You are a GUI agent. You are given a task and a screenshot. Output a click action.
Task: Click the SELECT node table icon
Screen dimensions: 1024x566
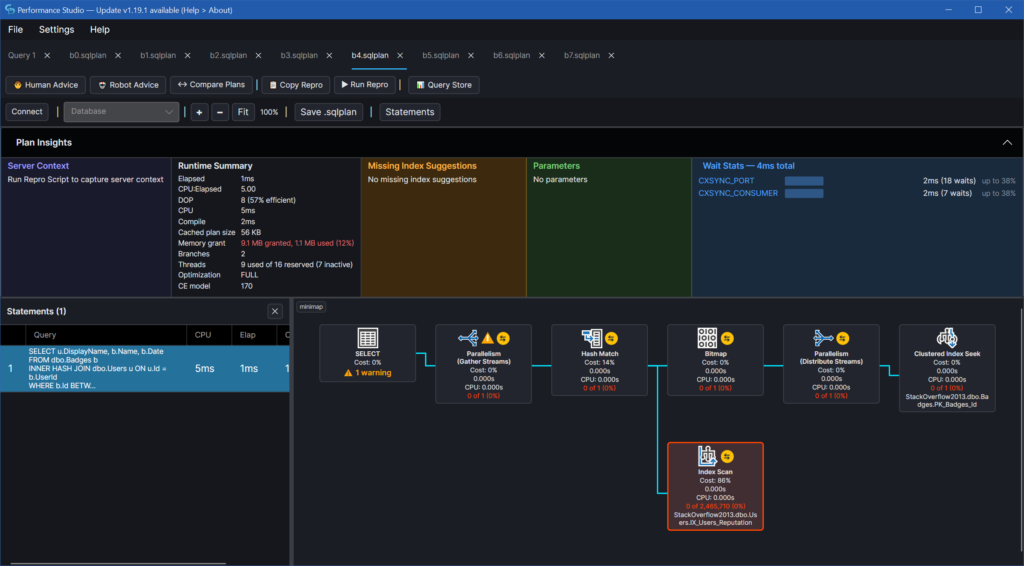pos(368,338)
